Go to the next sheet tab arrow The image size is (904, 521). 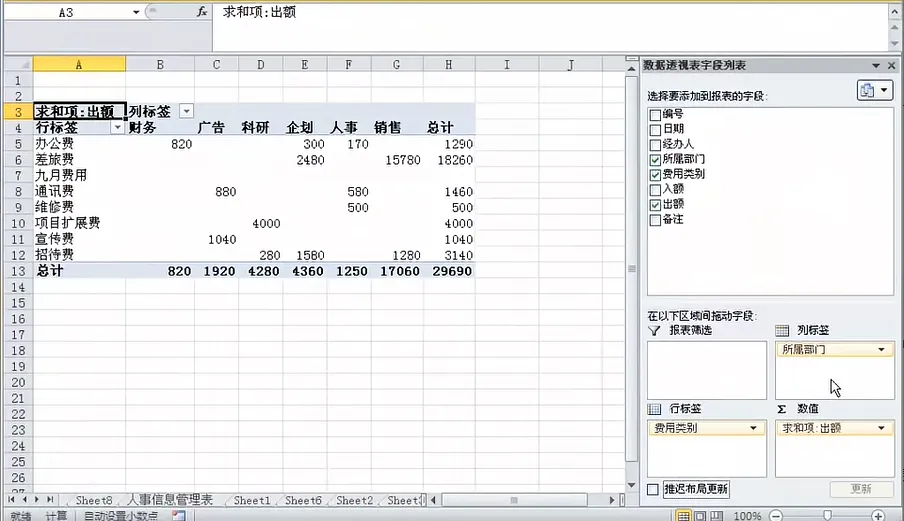[37, 500]
